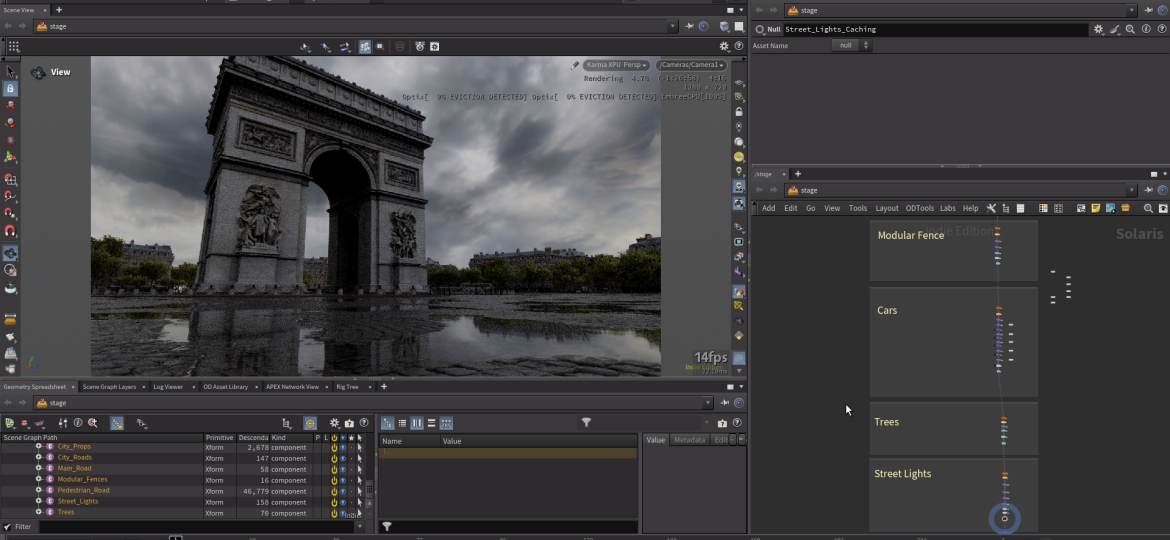Open the network editor wrench tools icon
This screenshot has height=540, width=1170.
pos(991,208)
